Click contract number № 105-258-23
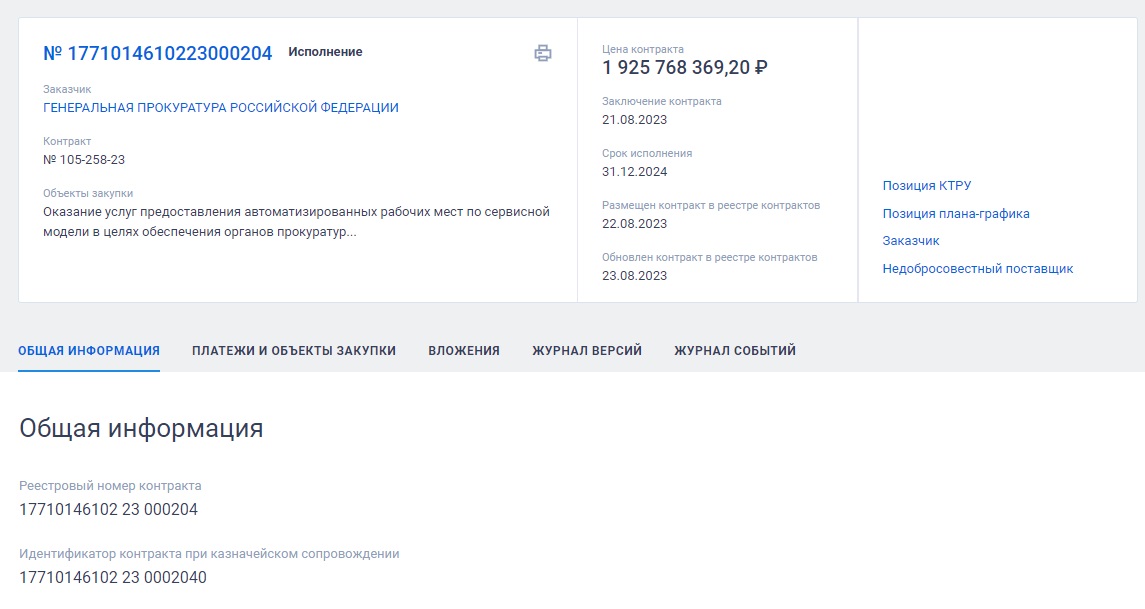Image resolution: width=1145 pixels, height=609 pixels. (x=84, y=159)
